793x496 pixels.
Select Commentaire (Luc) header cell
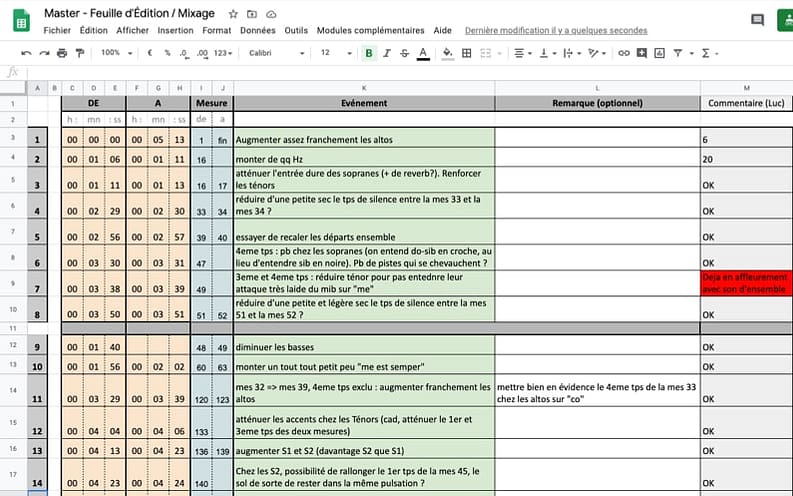pyautogui.click(x=746, y=103)
